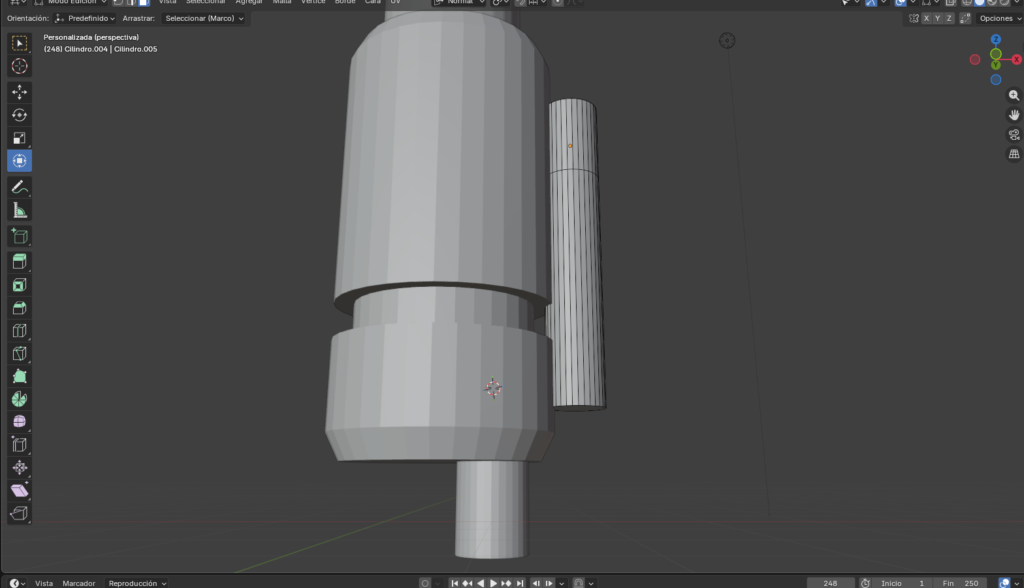The image size is (1024, 588).
Task: Select the Loop Cut tool
Action: pyautogui.click(x=20, y=331)
